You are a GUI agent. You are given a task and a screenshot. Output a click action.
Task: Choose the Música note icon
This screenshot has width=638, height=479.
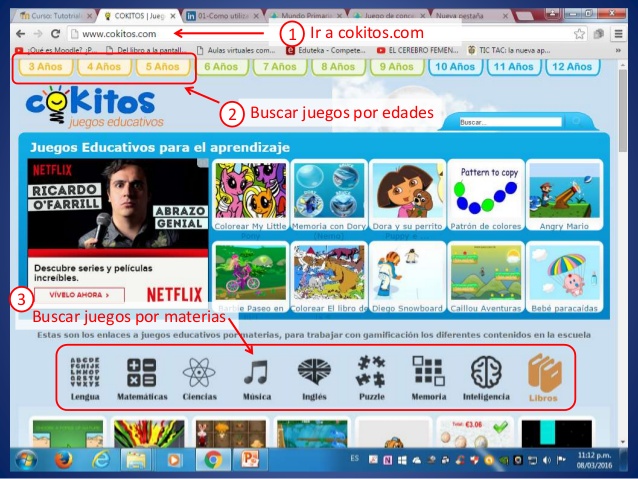pyautogui.click(x=255, y=373)
